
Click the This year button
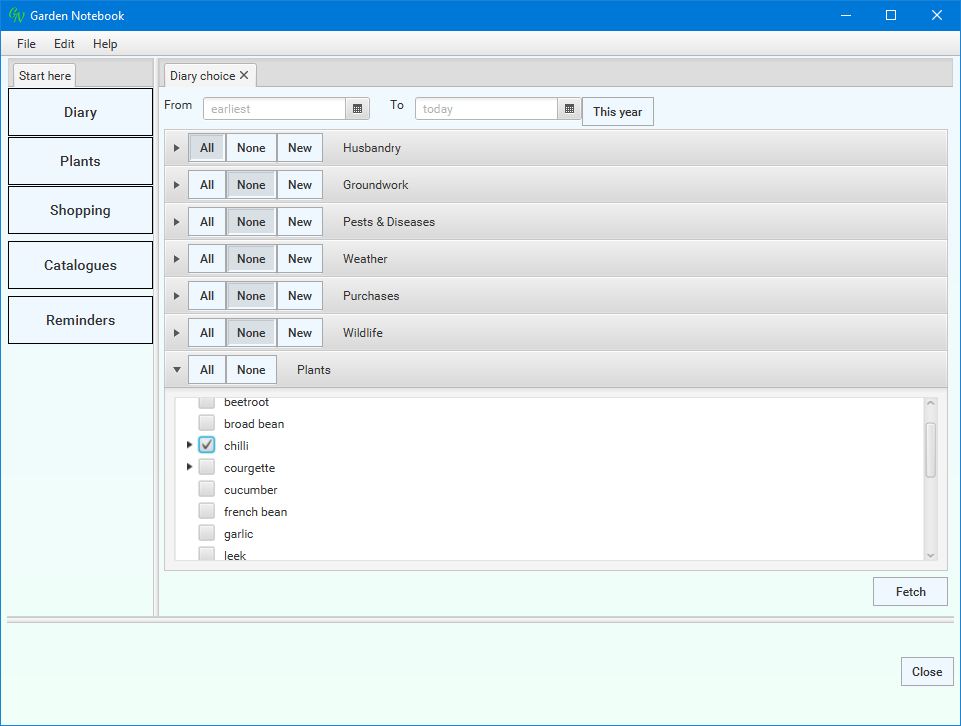[617, 112]
